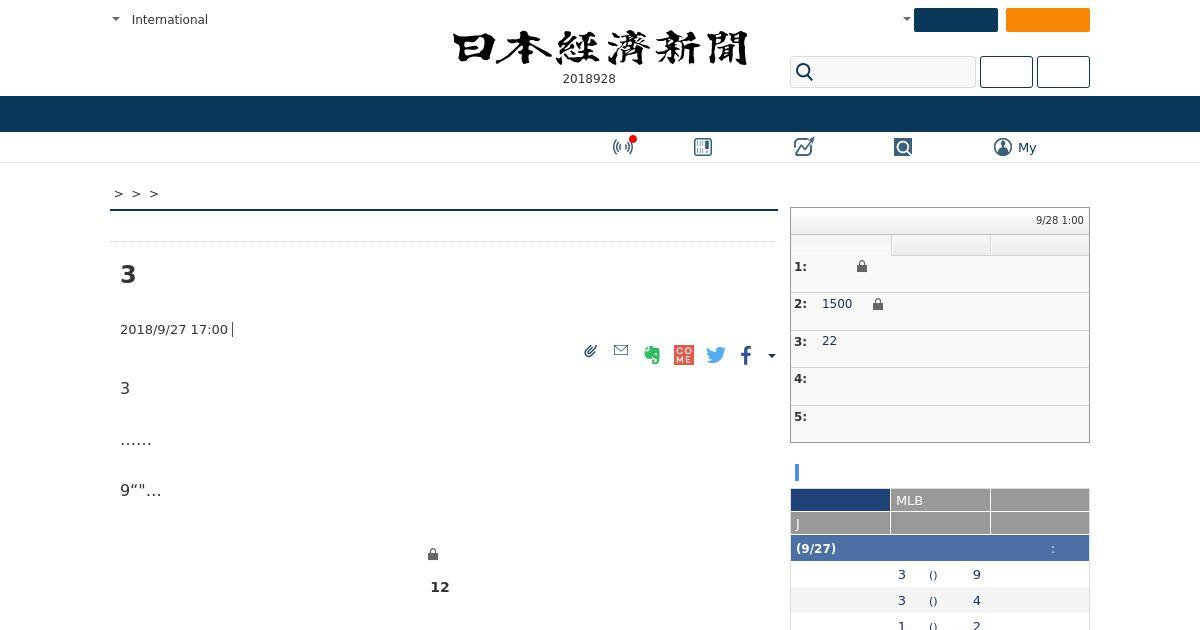The width and height of the screenshot is (1200, 630).
Task: Save article with the paperclip icon
Action: pyautogui.click(x=591, y=351)
